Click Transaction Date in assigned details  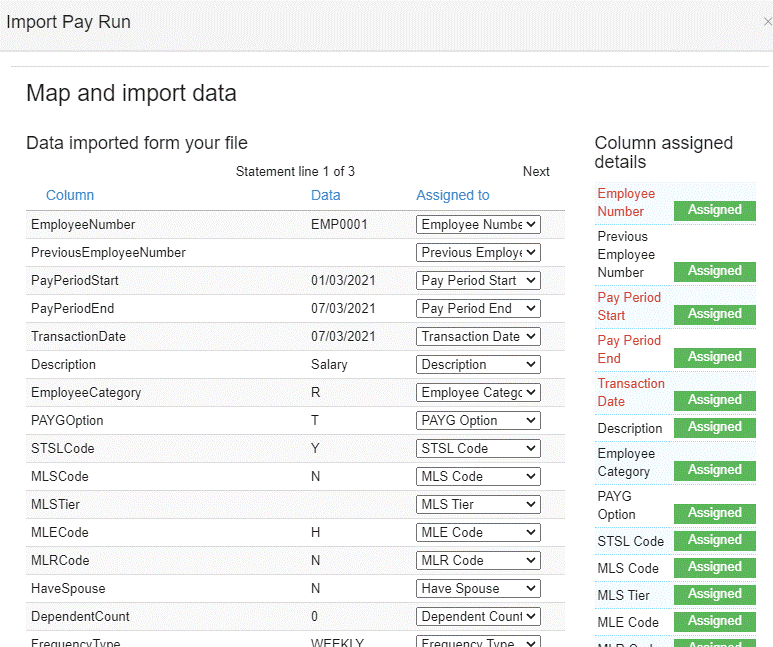pyautogui.click(x=631, y=393)
